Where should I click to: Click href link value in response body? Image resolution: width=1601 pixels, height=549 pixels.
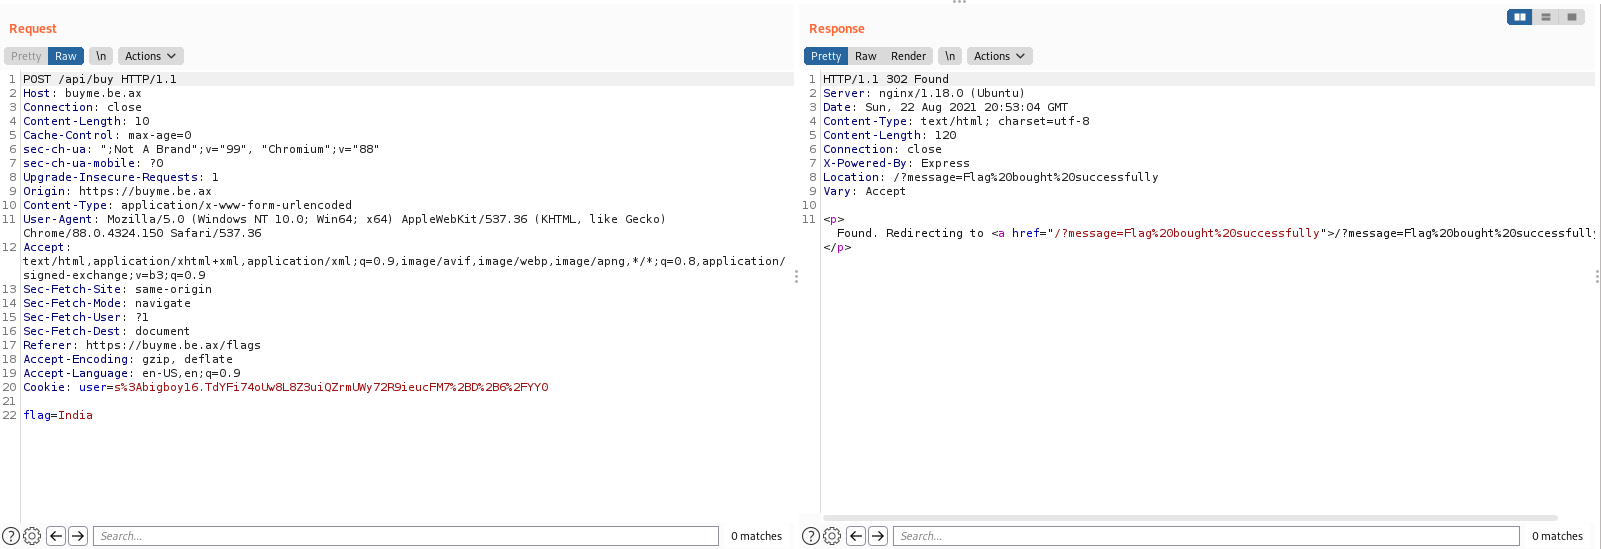[1187, 233]
